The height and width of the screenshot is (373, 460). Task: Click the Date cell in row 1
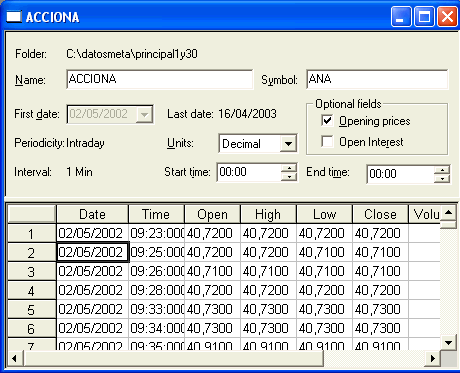(x=92, y=233)
